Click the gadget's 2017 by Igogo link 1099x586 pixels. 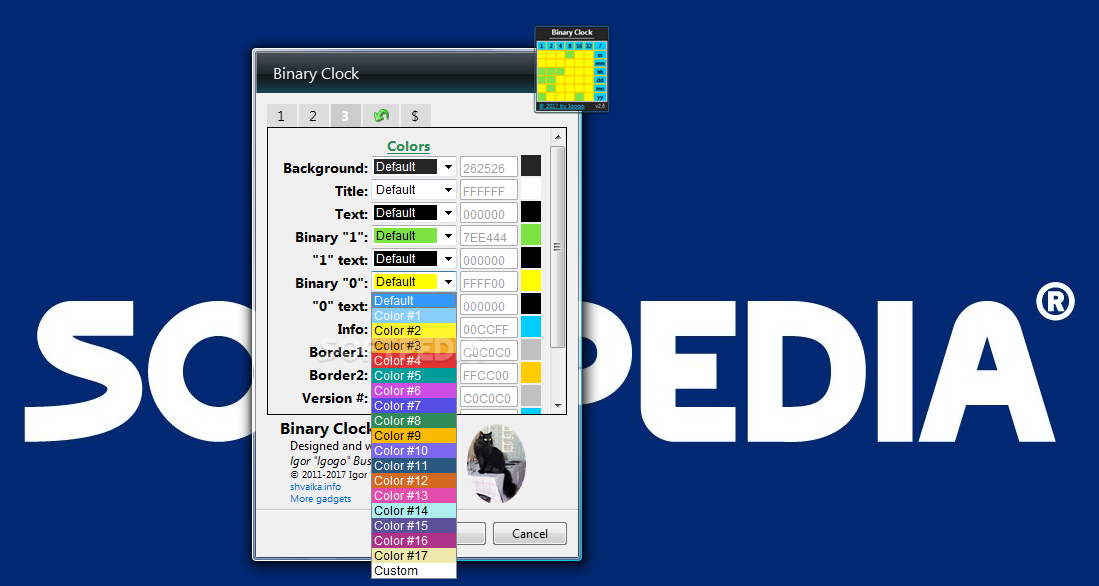click(561, 107)
